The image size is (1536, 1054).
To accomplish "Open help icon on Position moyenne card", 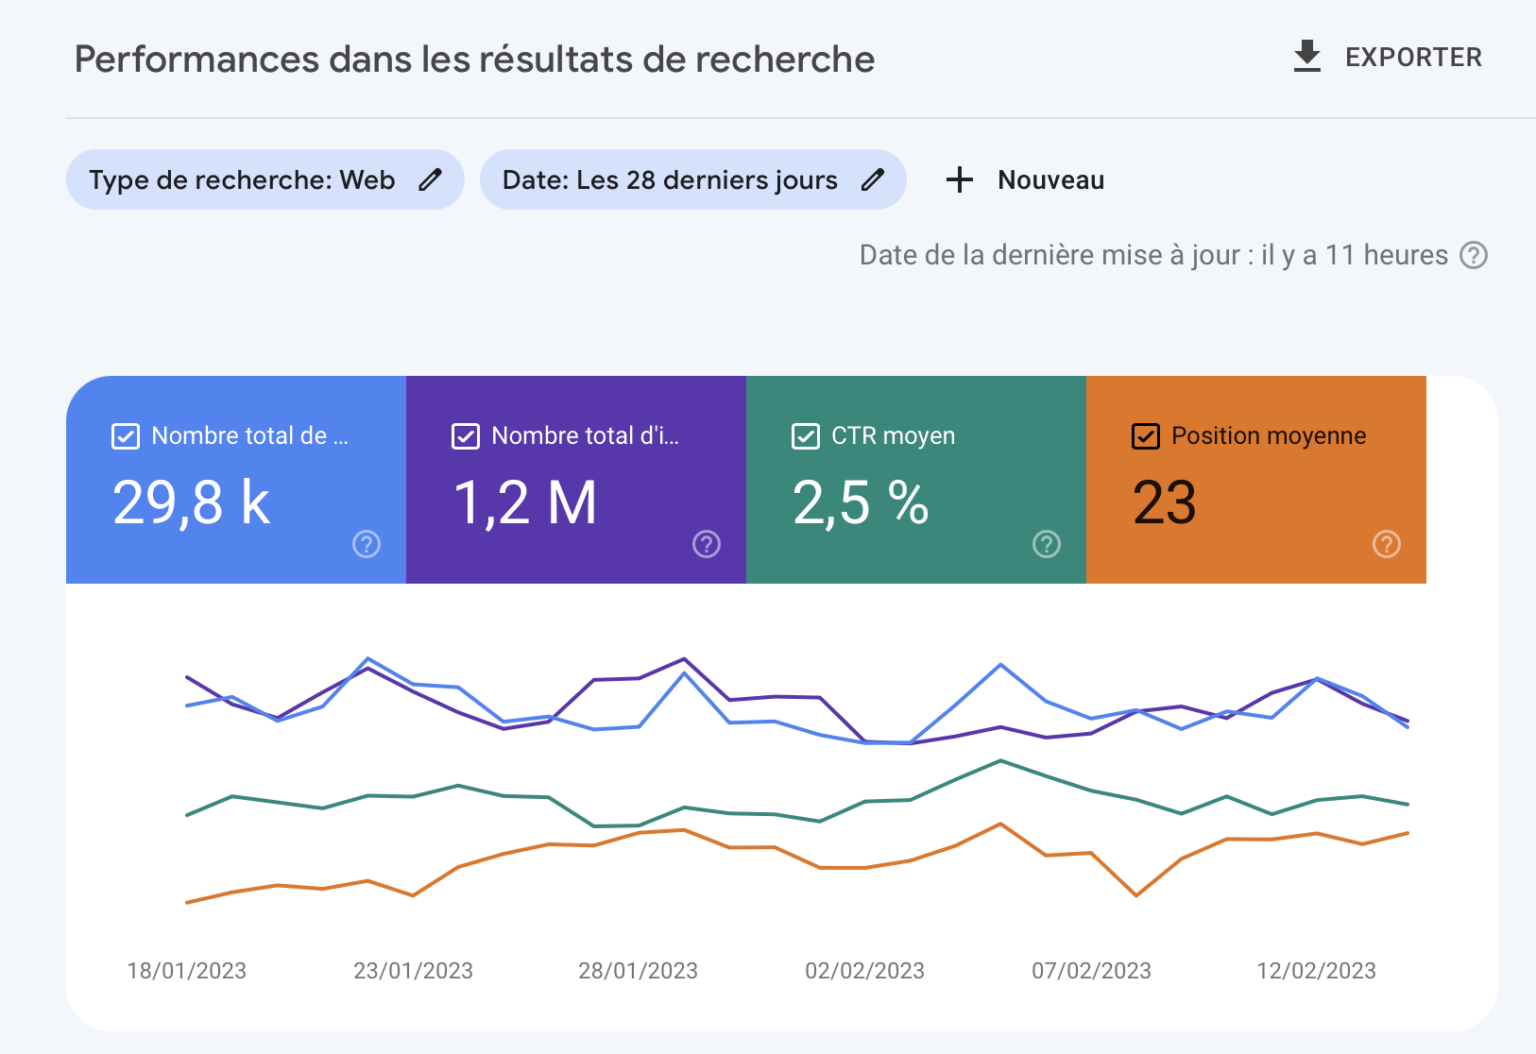I will pos(1386,544).
